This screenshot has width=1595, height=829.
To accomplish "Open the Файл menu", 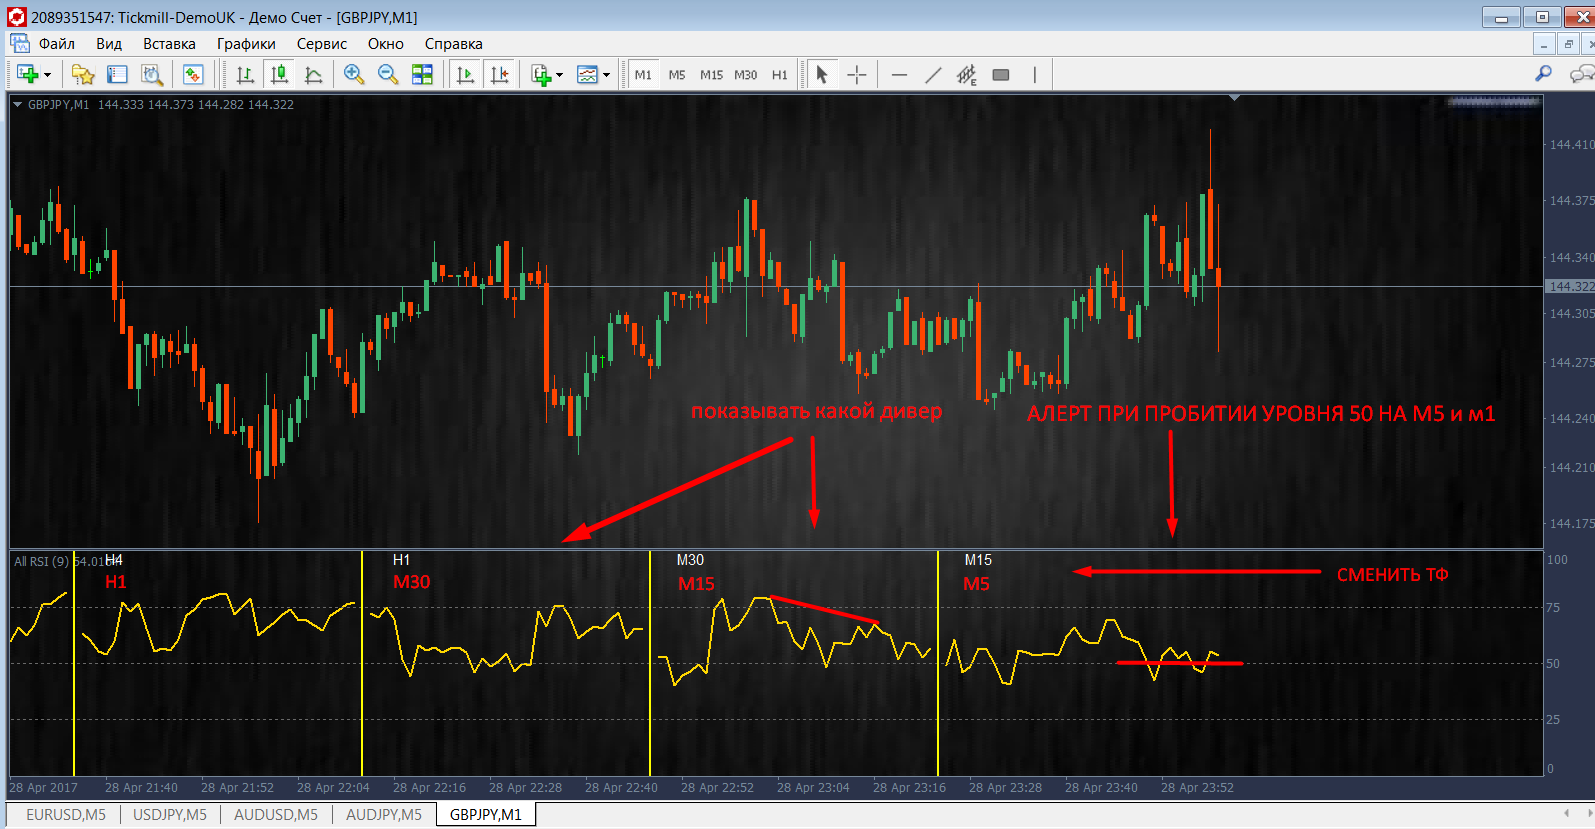I will point(57,44).
